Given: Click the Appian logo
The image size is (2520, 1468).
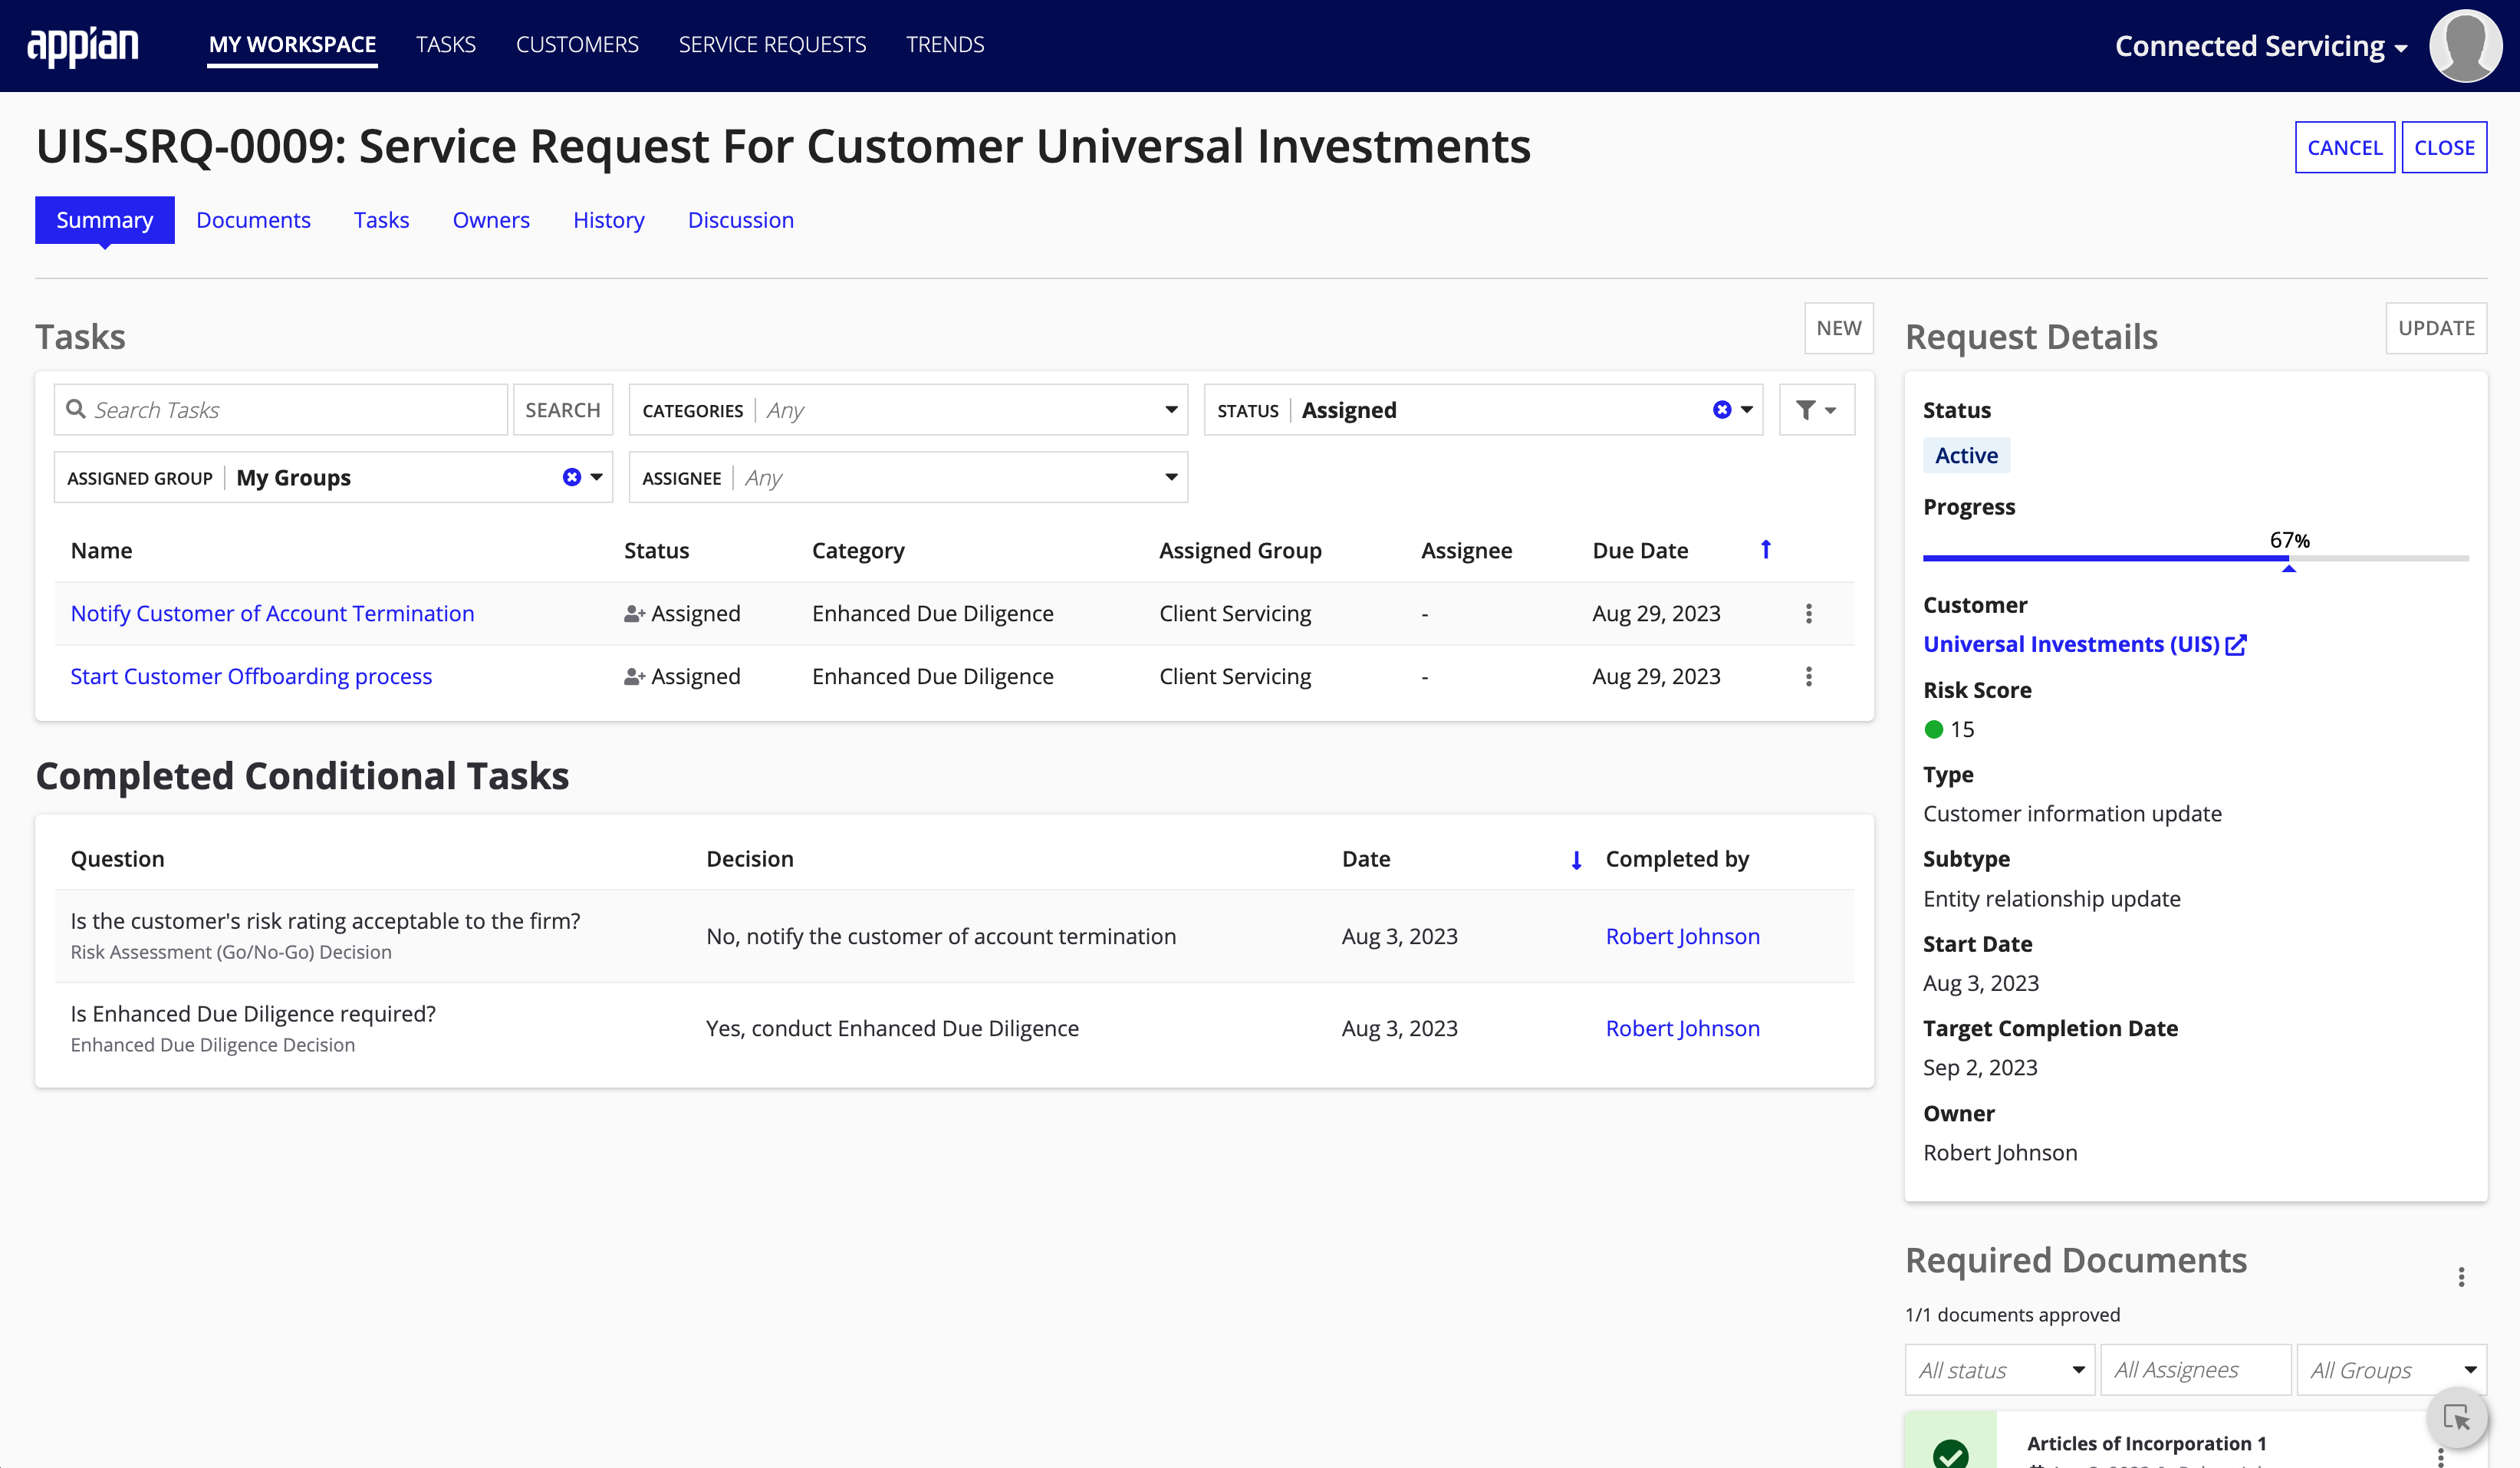Looking at the screenshot, I should (82, 46).
